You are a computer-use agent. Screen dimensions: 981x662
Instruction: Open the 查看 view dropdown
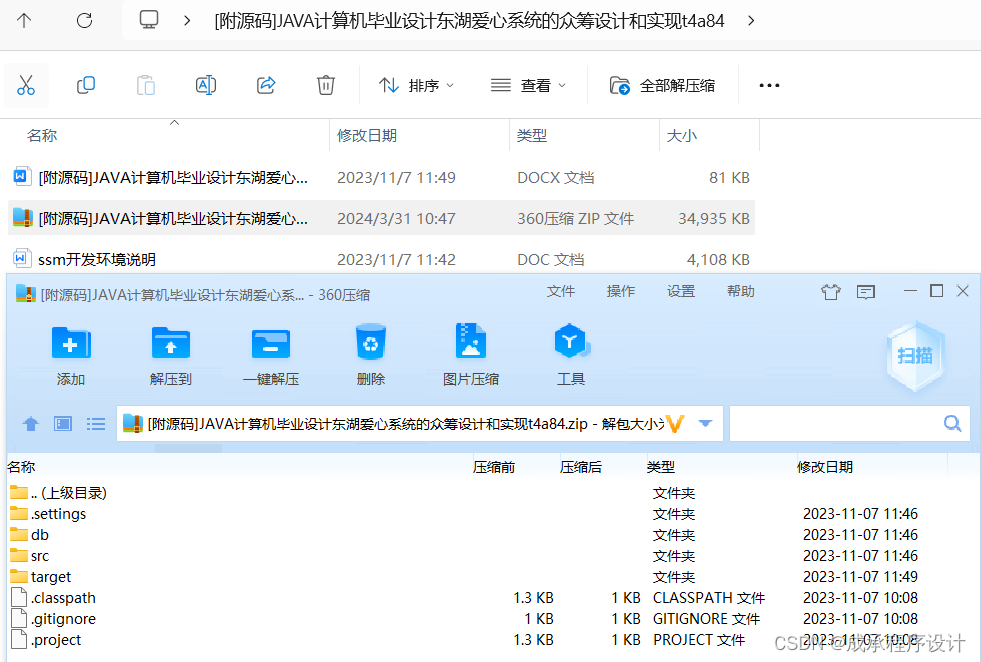coord(529,85)
